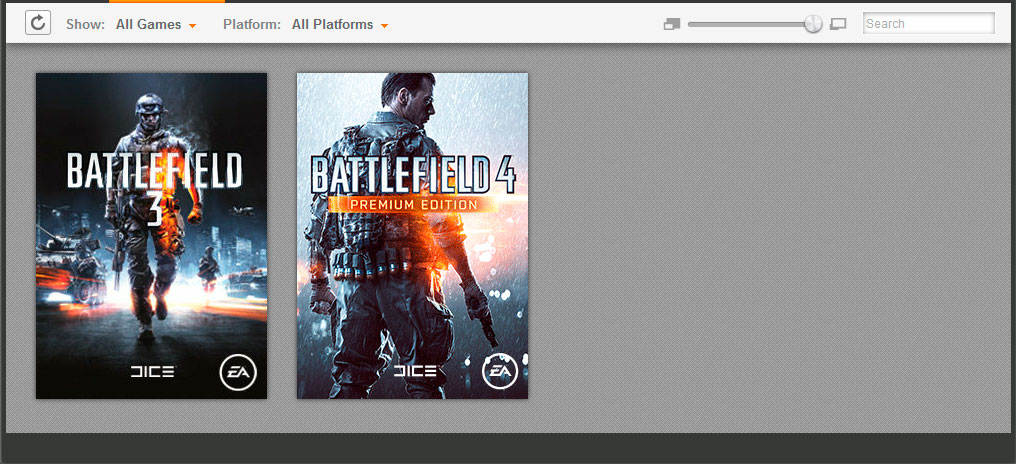
Task: Open the Show: All Games dropdown
Action: click(x=156, y=25)
